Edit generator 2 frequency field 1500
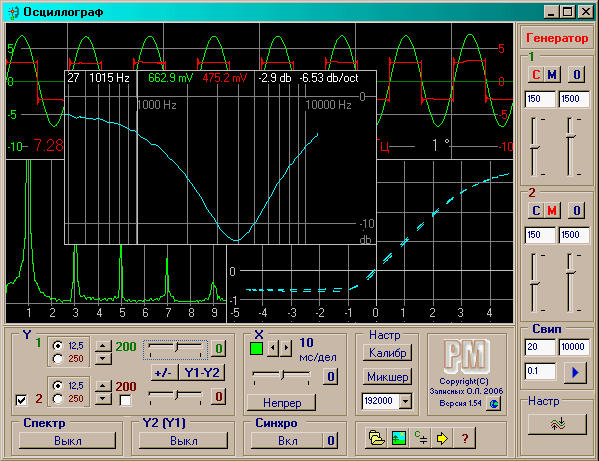The image size is (599, 461). coord(574,235)
